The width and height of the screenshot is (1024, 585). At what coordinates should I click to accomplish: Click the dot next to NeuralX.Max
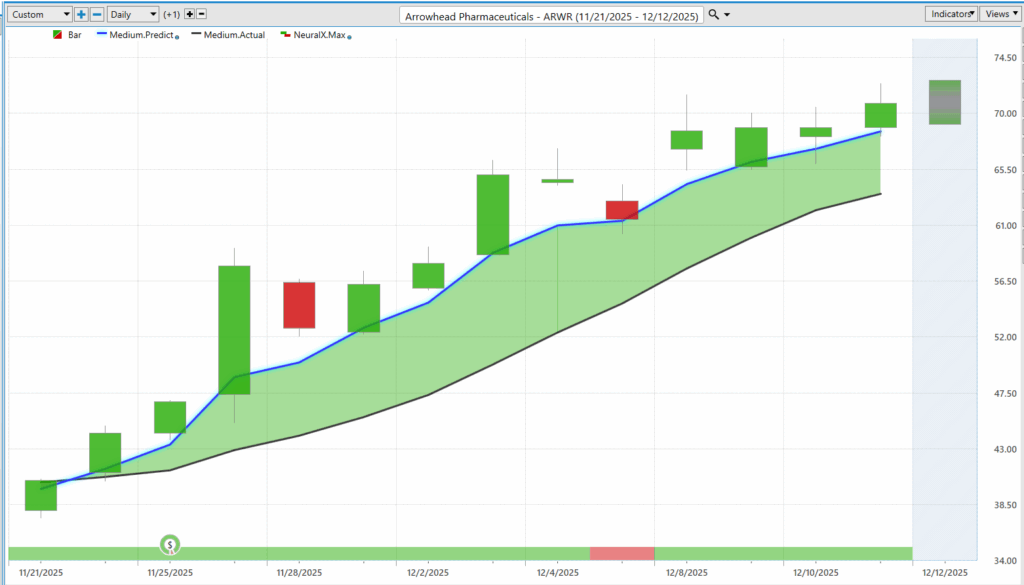coord(349,36)
